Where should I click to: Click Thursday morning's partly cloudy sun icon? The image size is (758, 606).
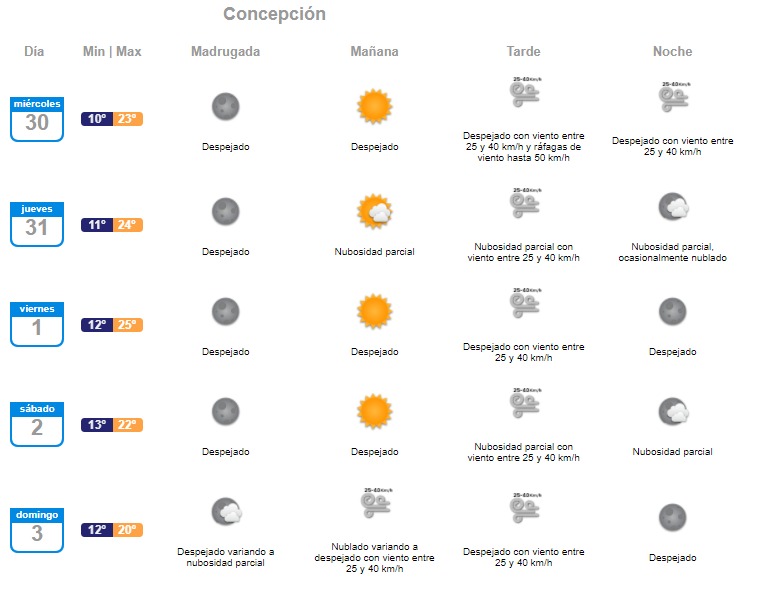375,210
